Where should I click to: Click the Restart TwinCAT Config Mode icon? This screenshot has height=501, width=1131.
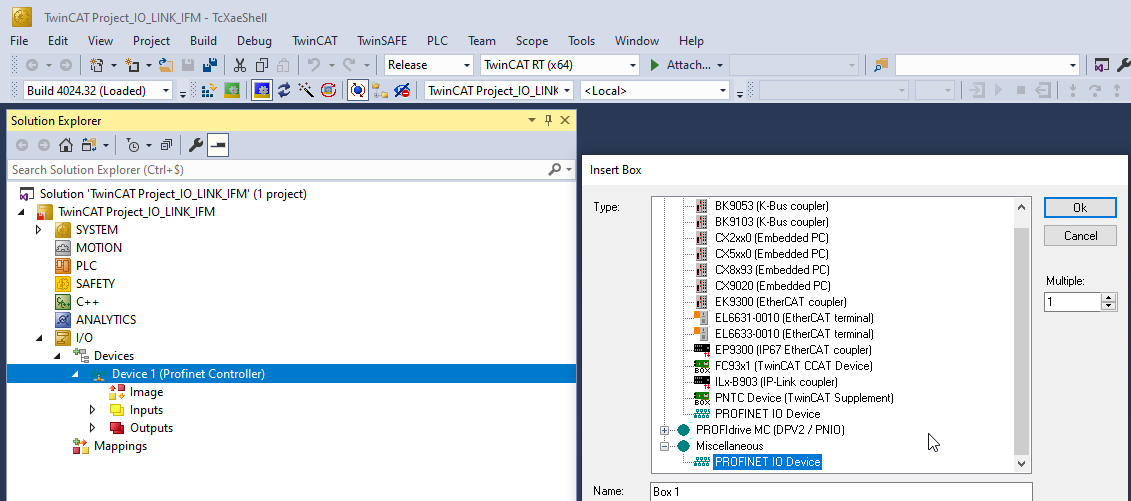(x=261, y=90)
